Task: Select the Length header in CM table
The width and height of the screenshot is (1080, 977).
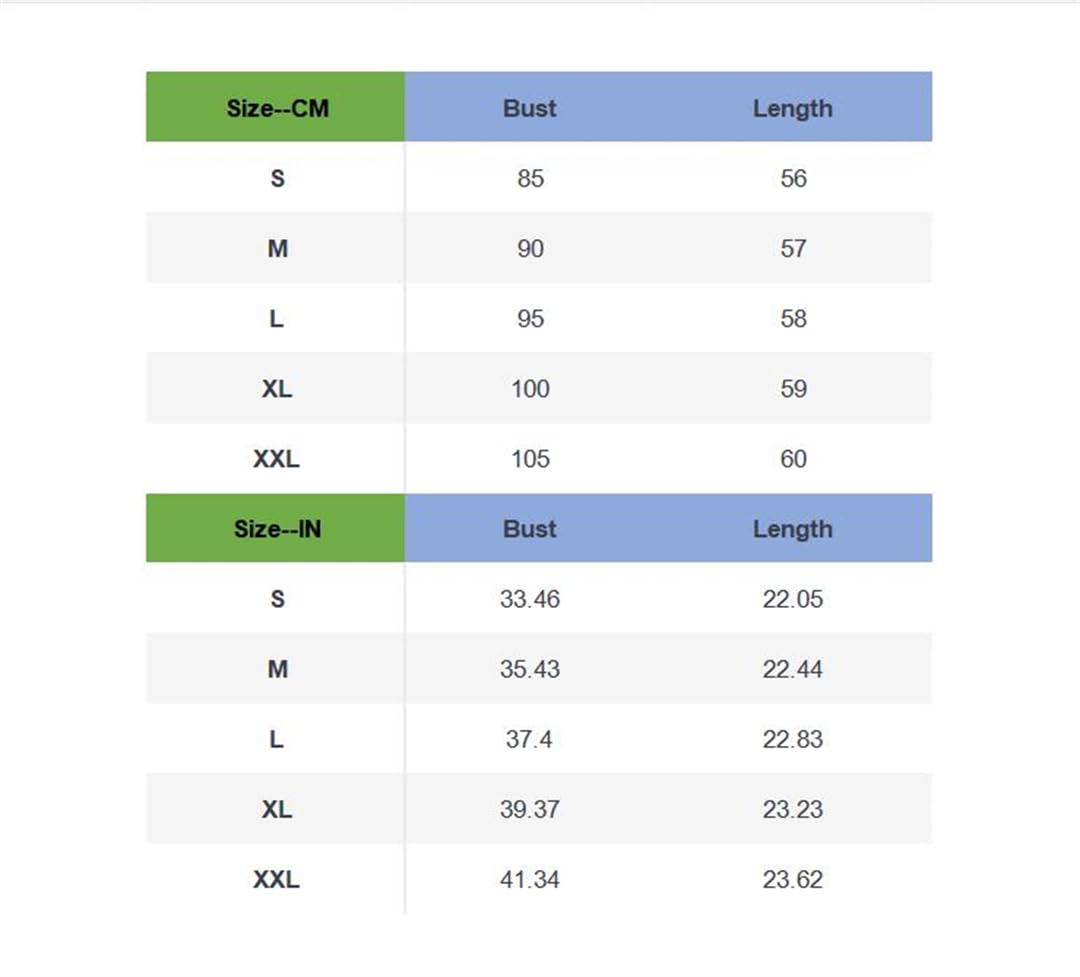Action: pos(793,109)
